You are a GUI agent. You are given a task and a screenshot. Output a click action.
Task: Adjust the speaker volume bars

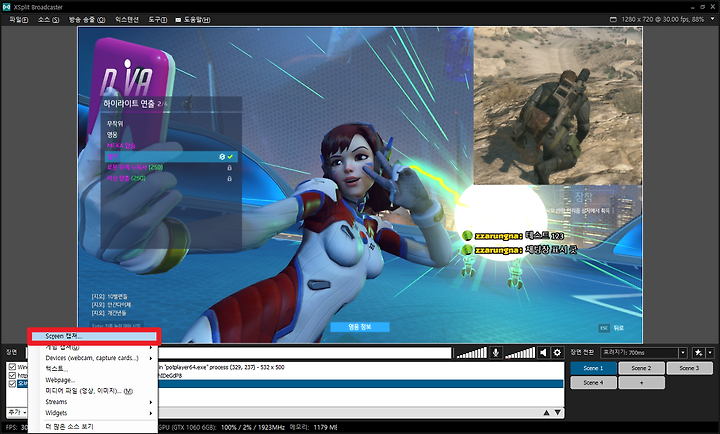click(x=520, y=353)
